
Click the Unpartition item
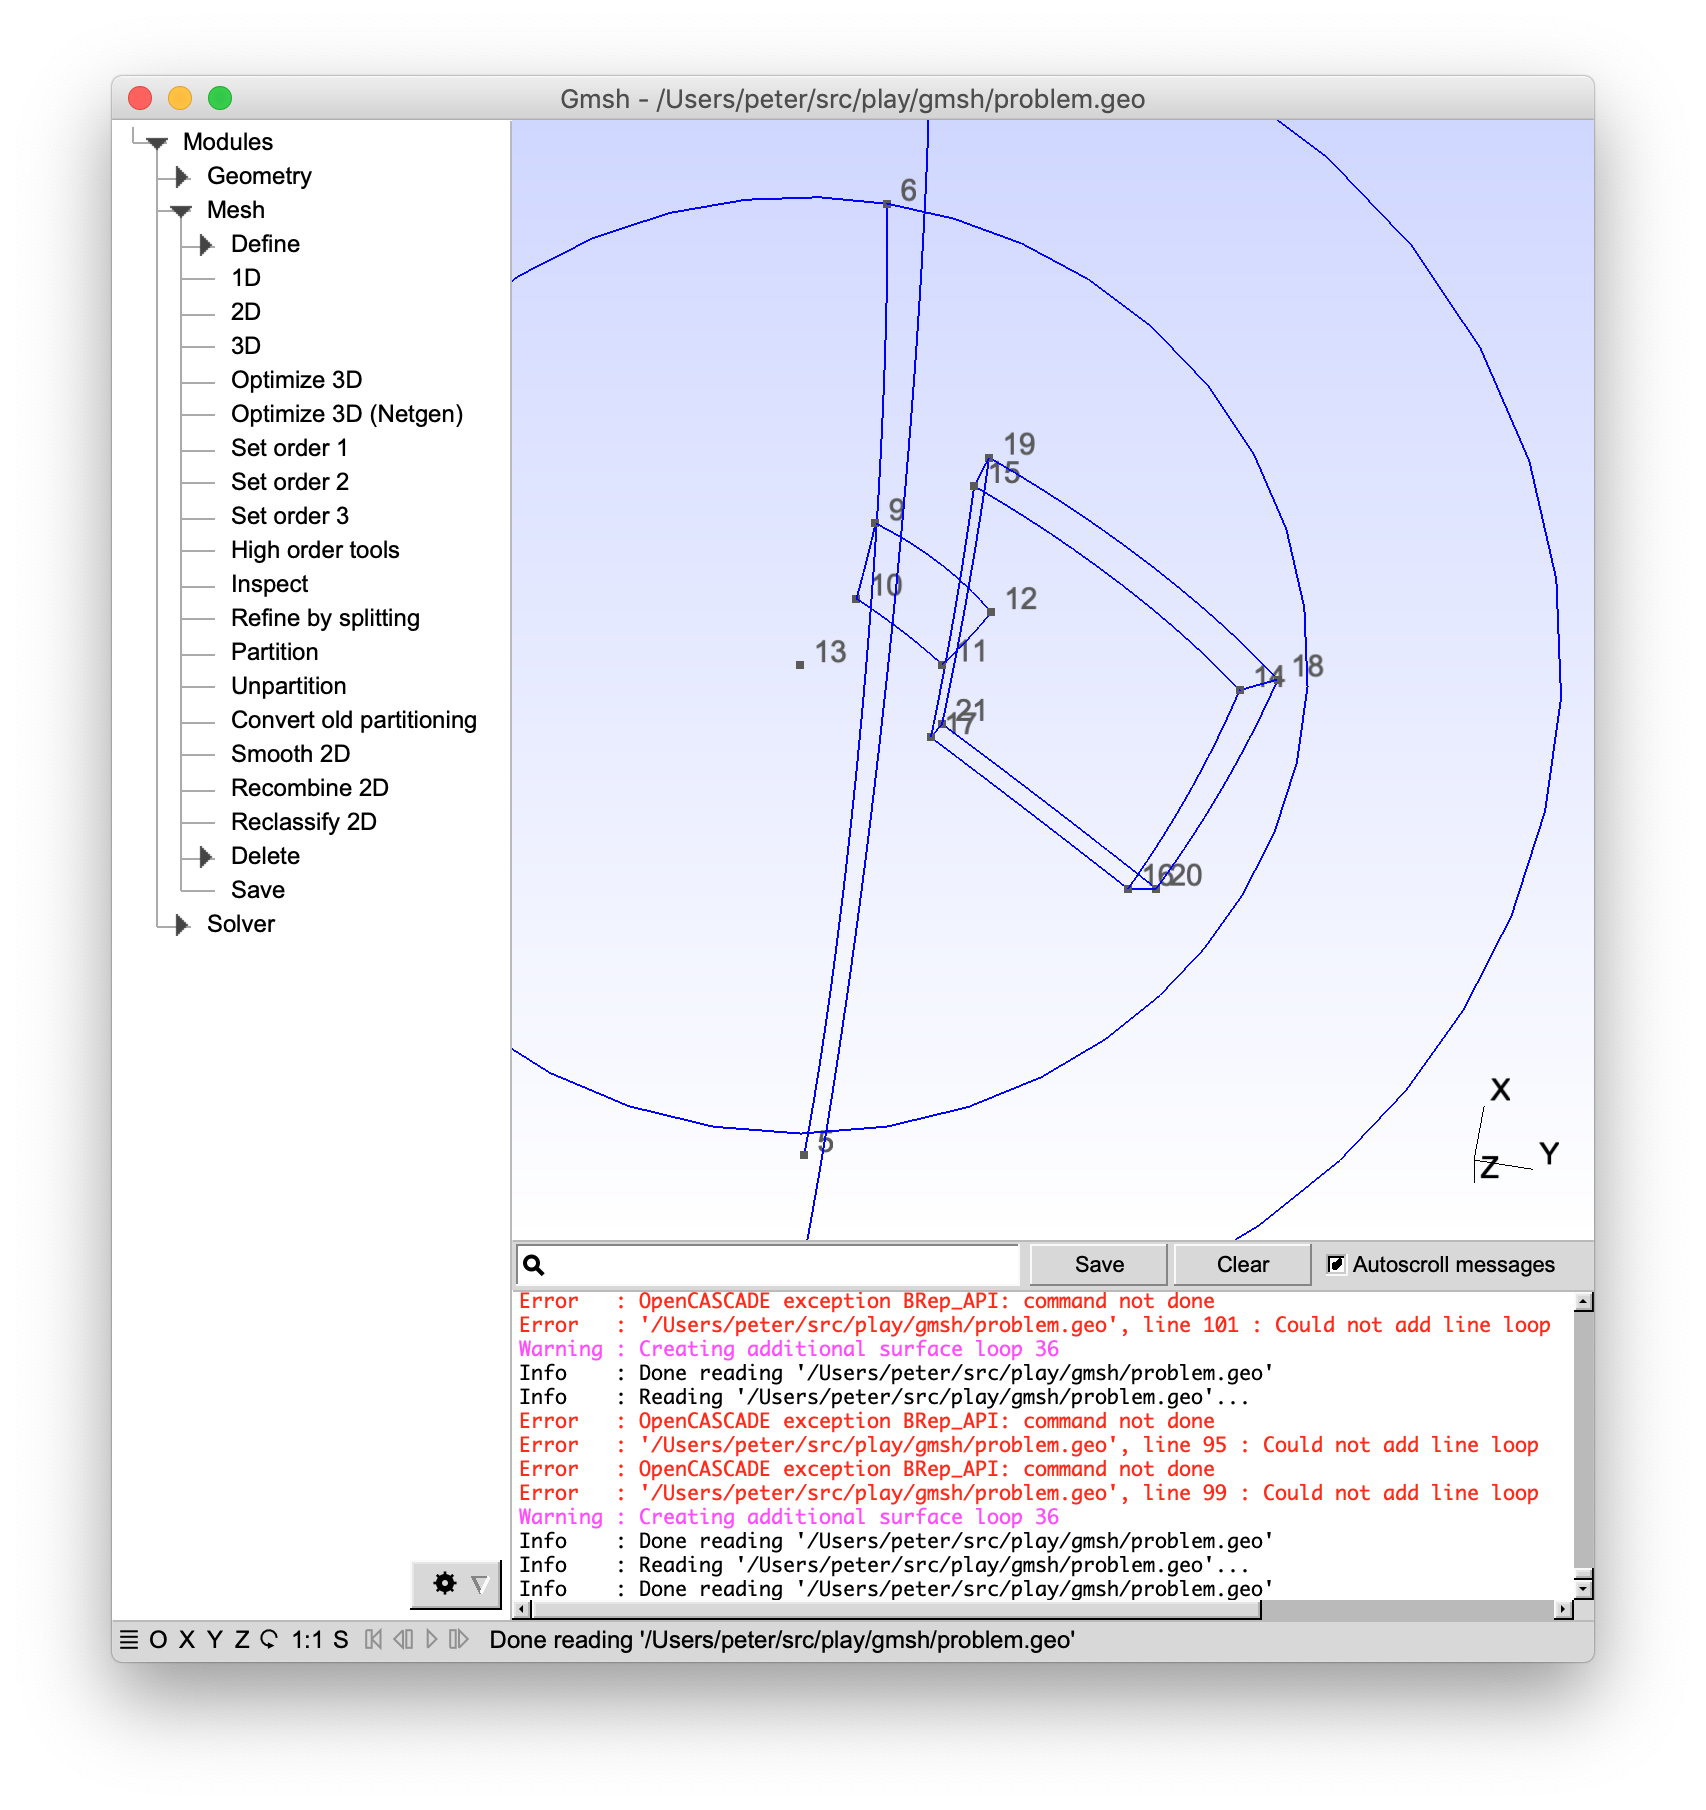288,686
